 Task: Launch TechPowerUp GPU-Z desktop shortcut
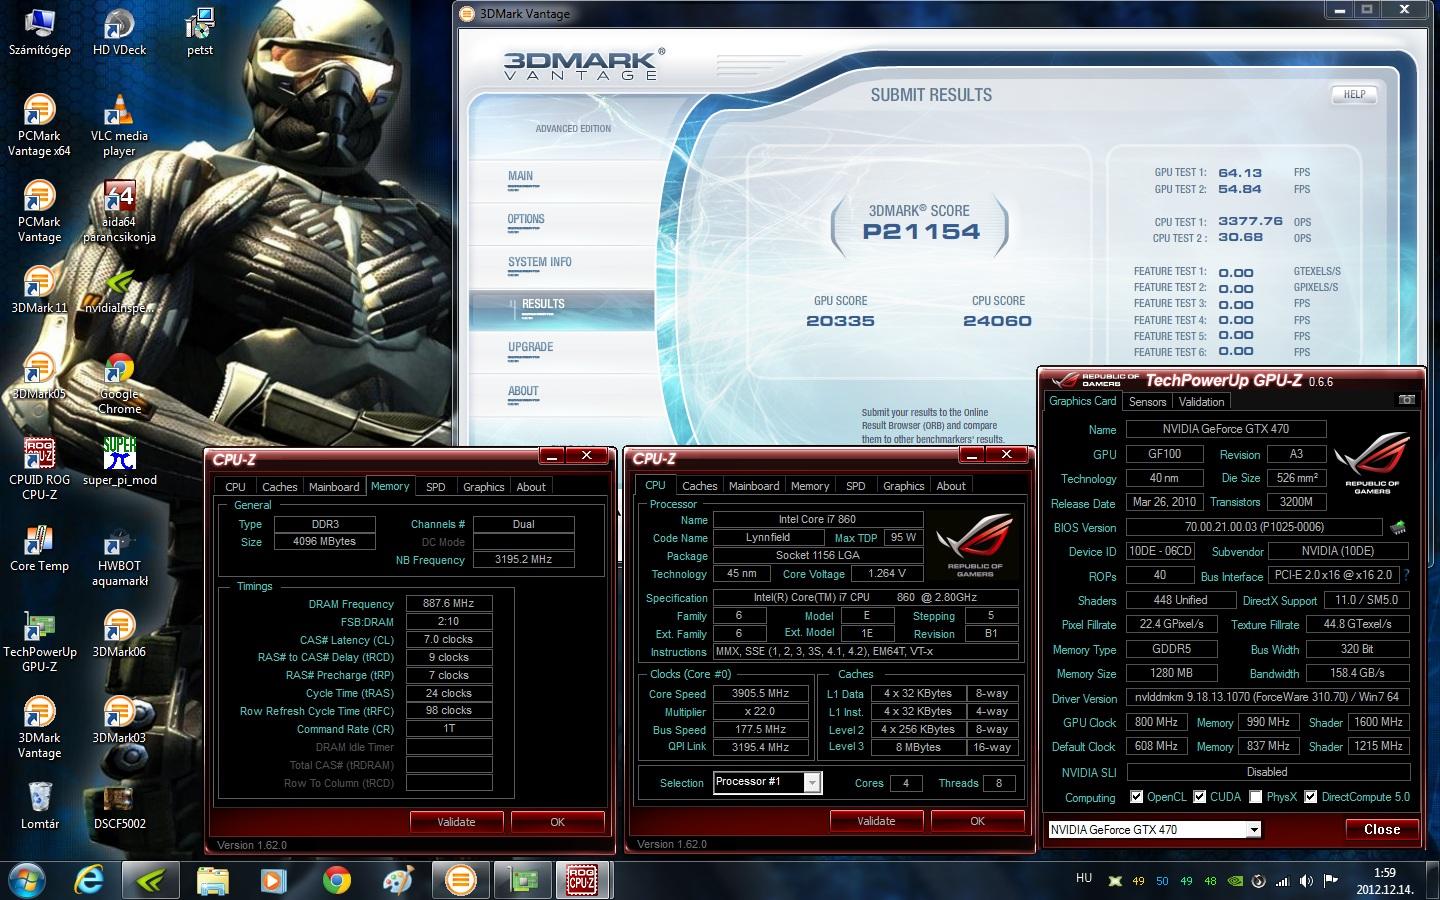tap(39, 642)
